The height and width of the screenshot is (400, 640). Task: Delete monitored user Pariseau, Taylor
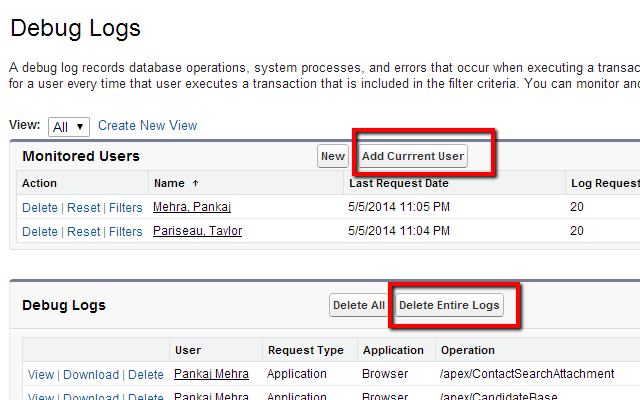40,231
